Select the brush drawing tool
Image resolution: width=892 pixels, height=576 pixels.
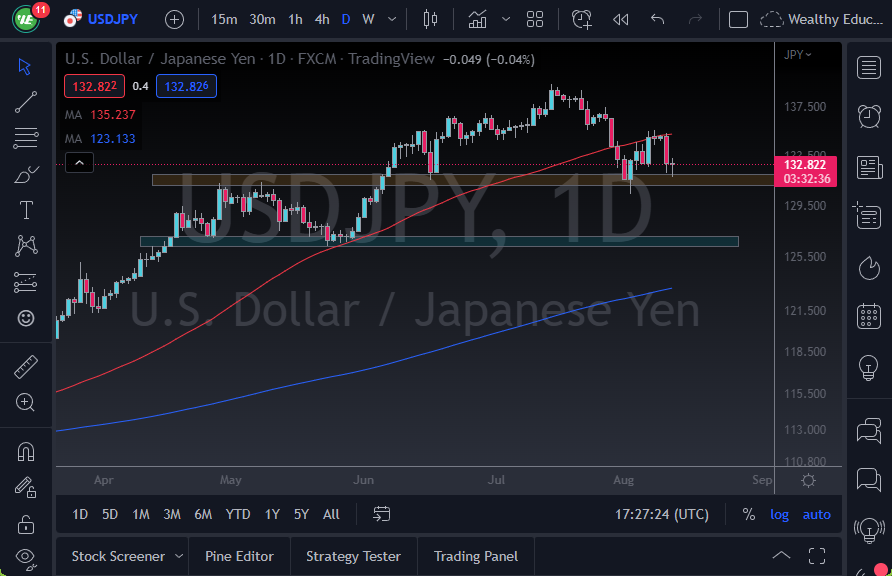pyautogui.click(x=26, y=175)
